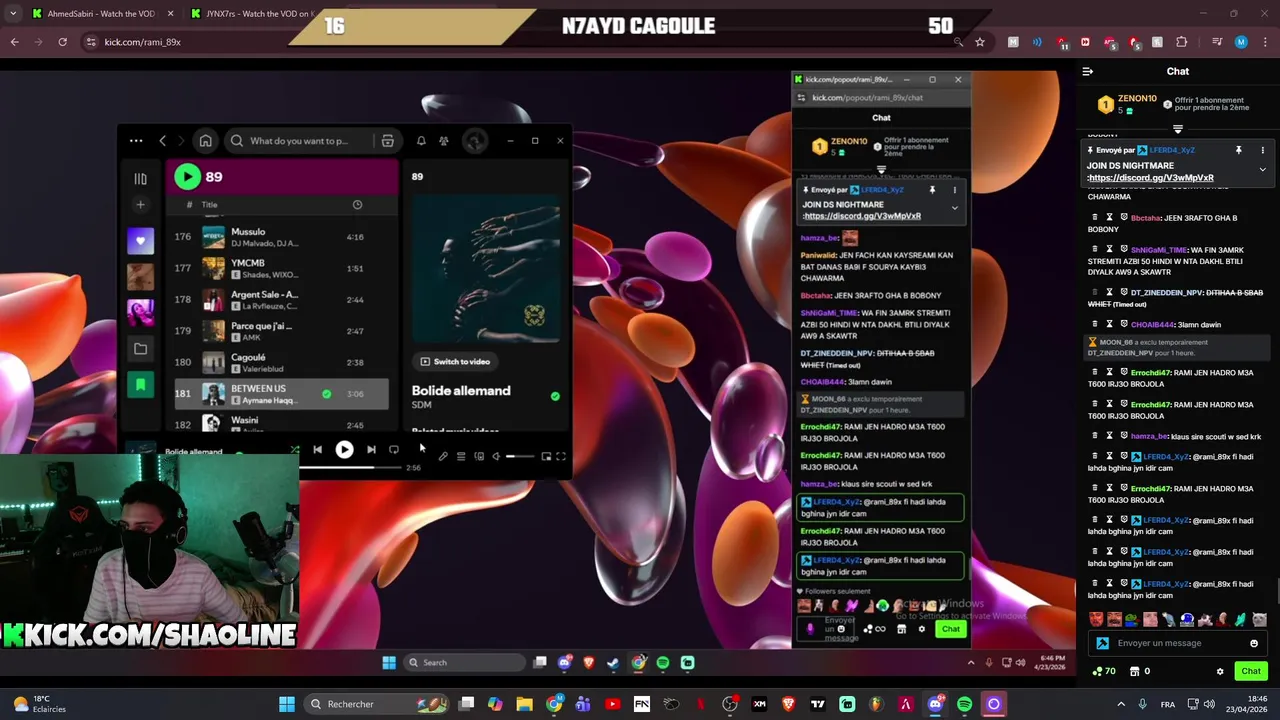Sort playlist by the Title column
The width and height of the screenshot is (1280, 720).
pos(209,205)
